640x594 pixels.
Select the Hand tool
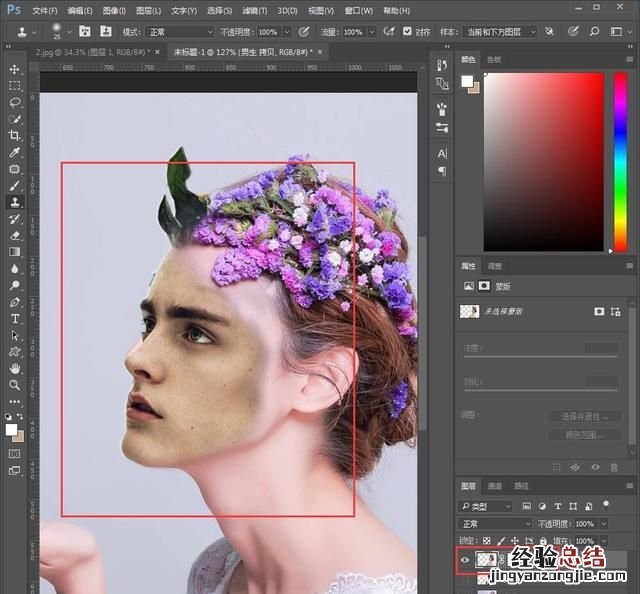pyautogui.click(x=15, y=367)
